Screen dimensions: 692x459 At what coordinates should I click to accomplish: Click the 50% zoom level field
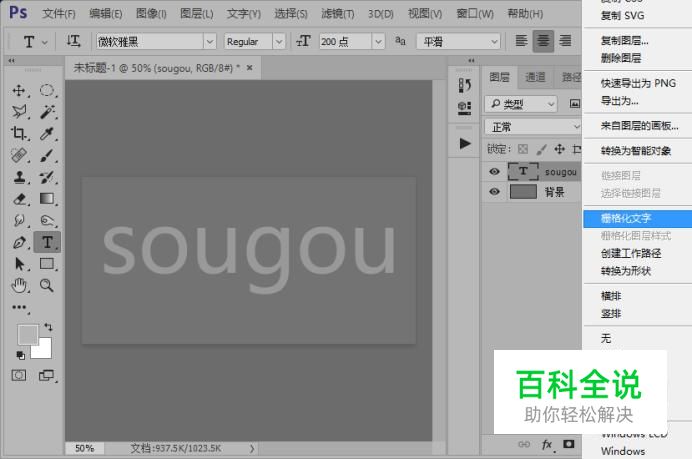pos(84,448)
